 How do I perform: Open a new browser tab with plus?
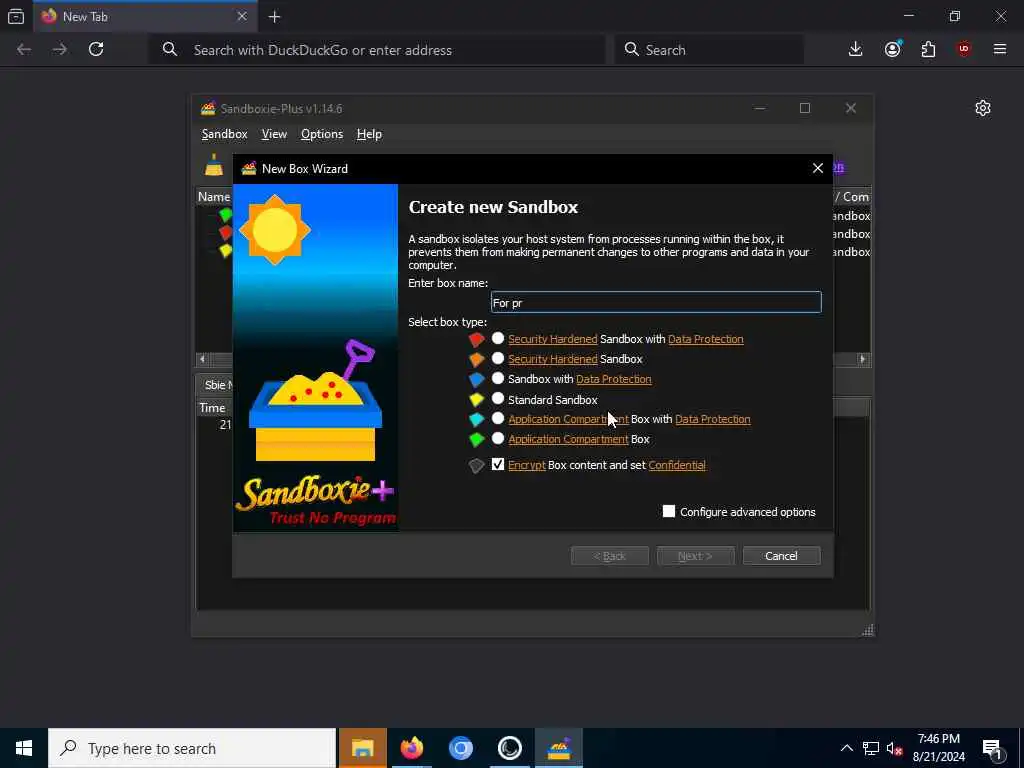pyautogui.click(x=274, y=17)
